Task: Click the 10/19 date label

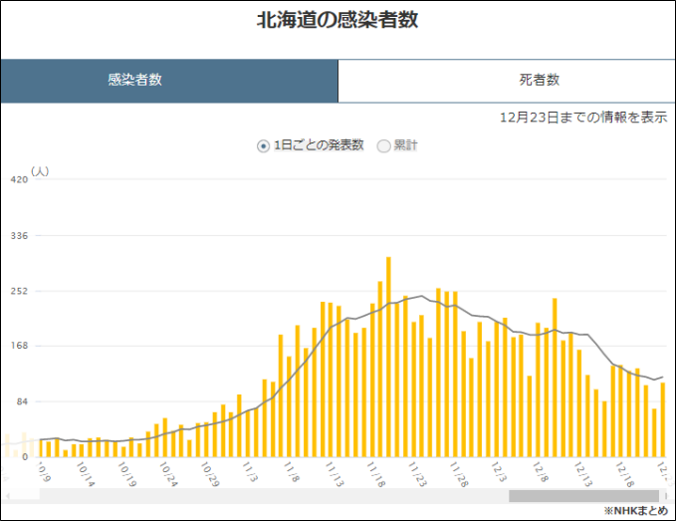Action: pos(127,474)
